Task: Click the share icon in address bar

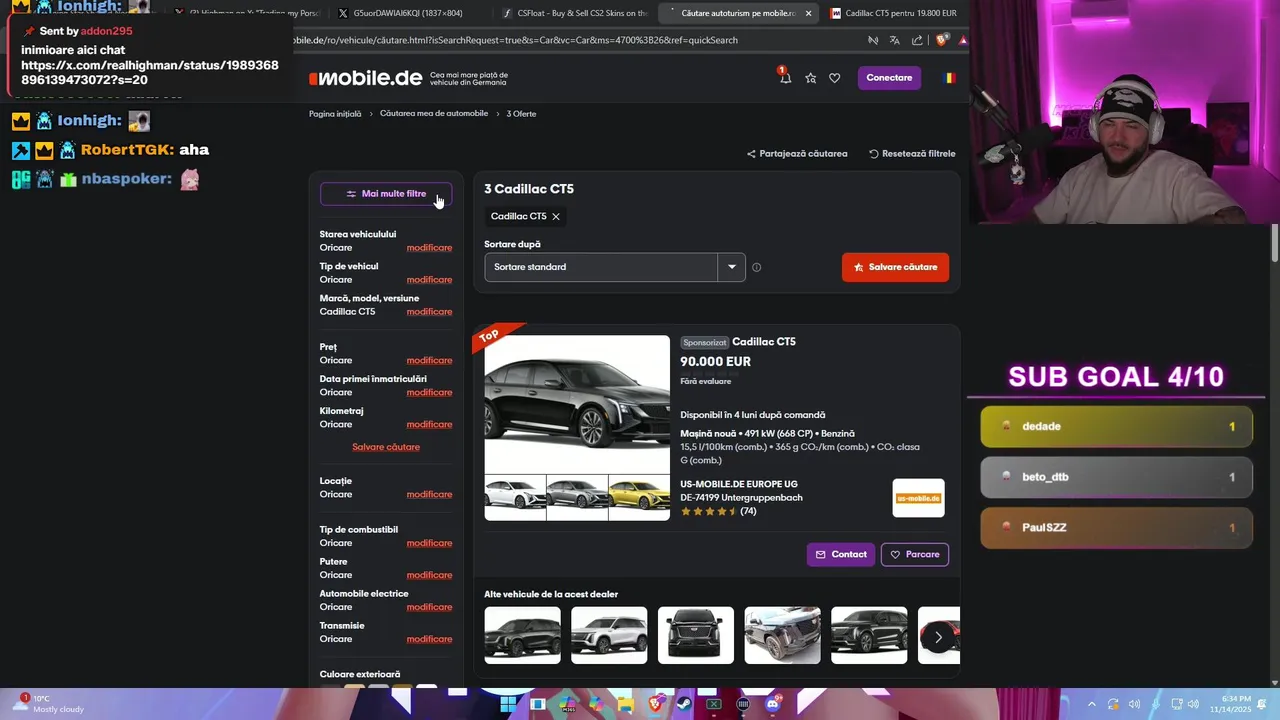Action: (x=917, y=40)
